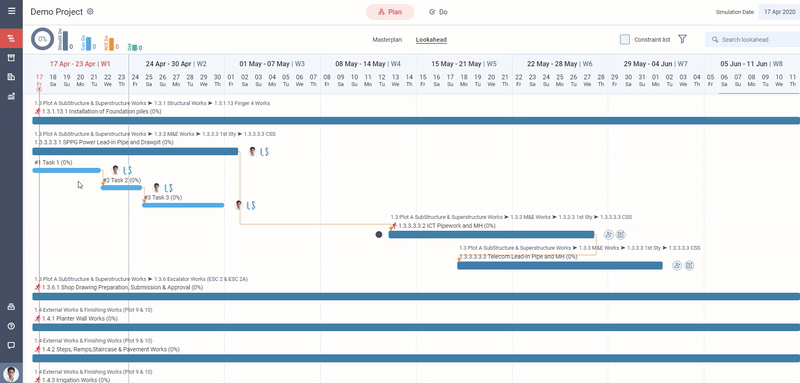The image size is (800, 383).
Task: Open the hamburger menu
Action: tap(11, 11)
